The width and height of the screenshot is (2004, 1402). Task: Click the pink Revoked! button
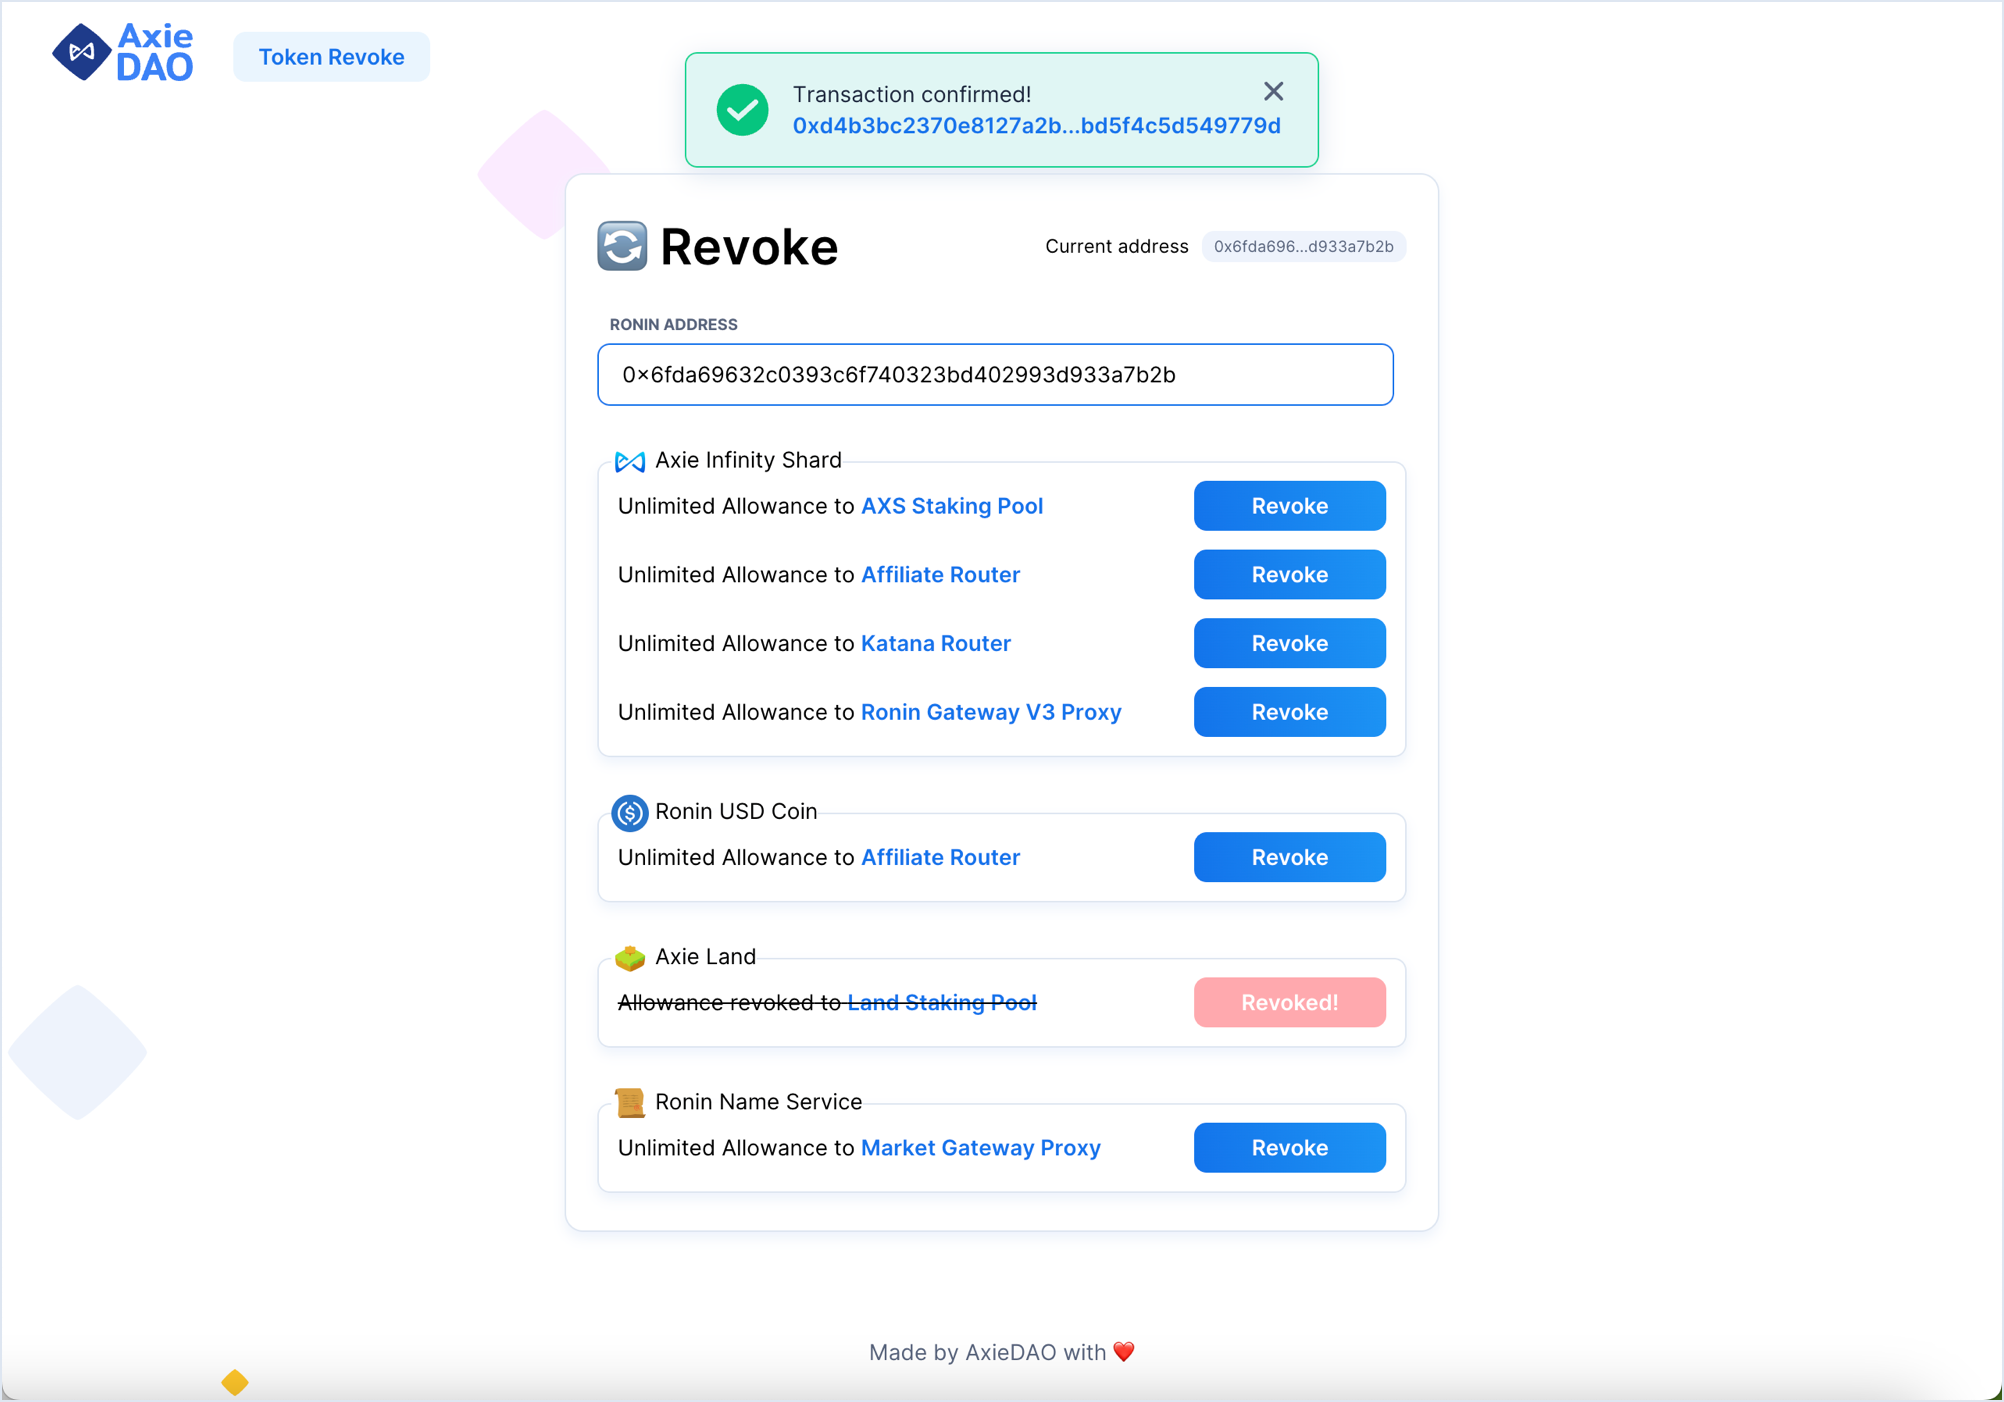tap(1289, 1002)
